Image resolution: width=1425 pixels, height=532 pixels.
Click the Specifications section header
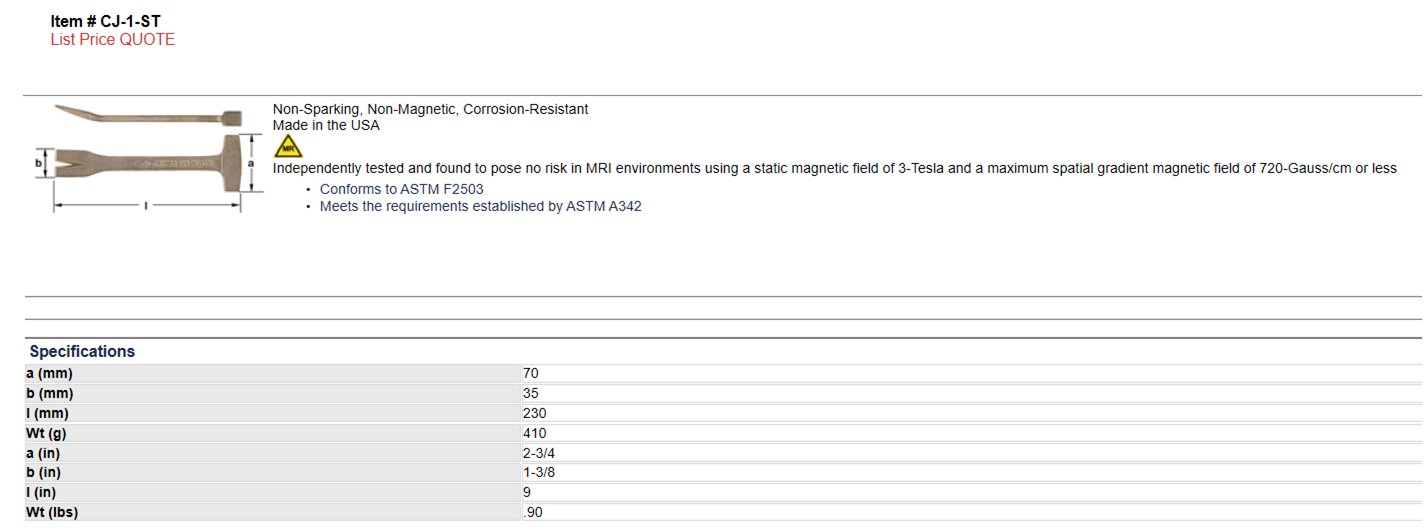coord(82,351)
